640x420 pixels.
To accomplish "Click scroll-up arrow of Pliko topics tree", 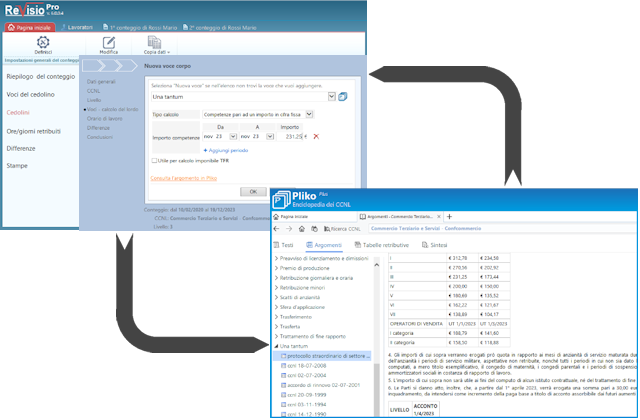I will [x=376, y=265].
